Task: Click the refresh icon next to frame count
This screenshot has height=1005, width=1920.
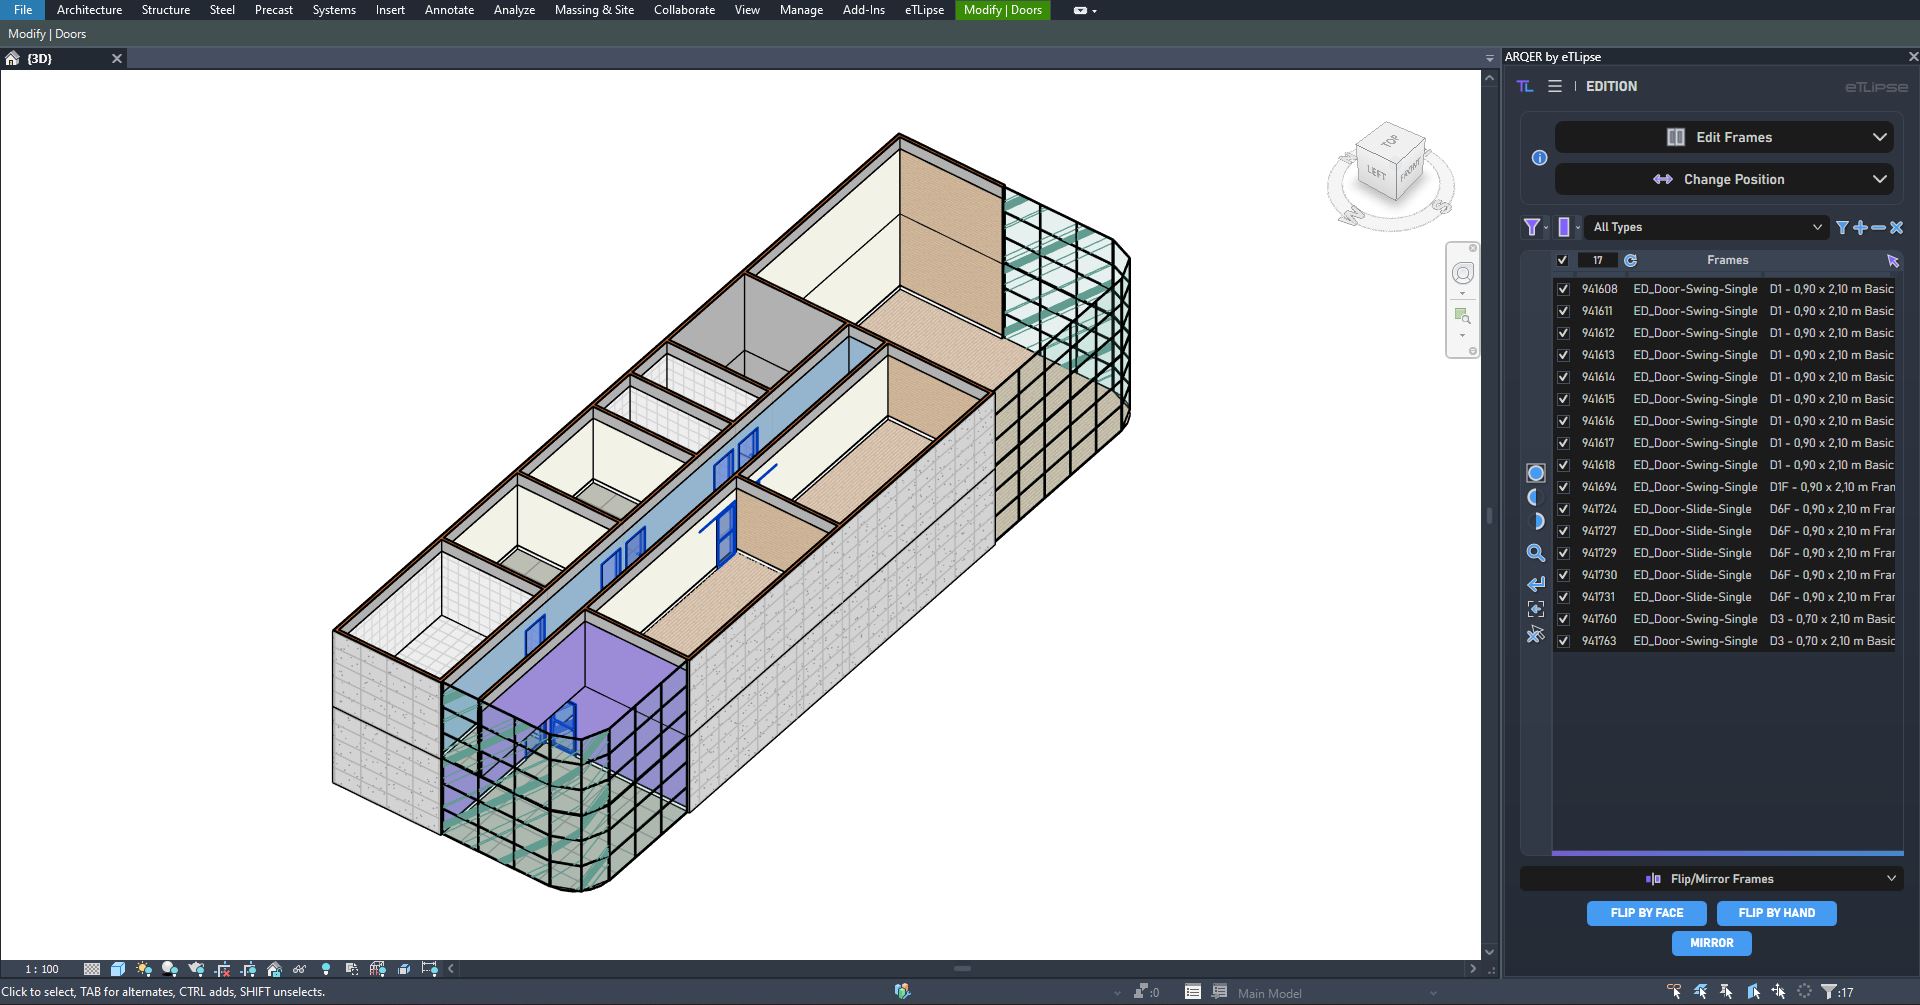Action: coord(1630,261)
